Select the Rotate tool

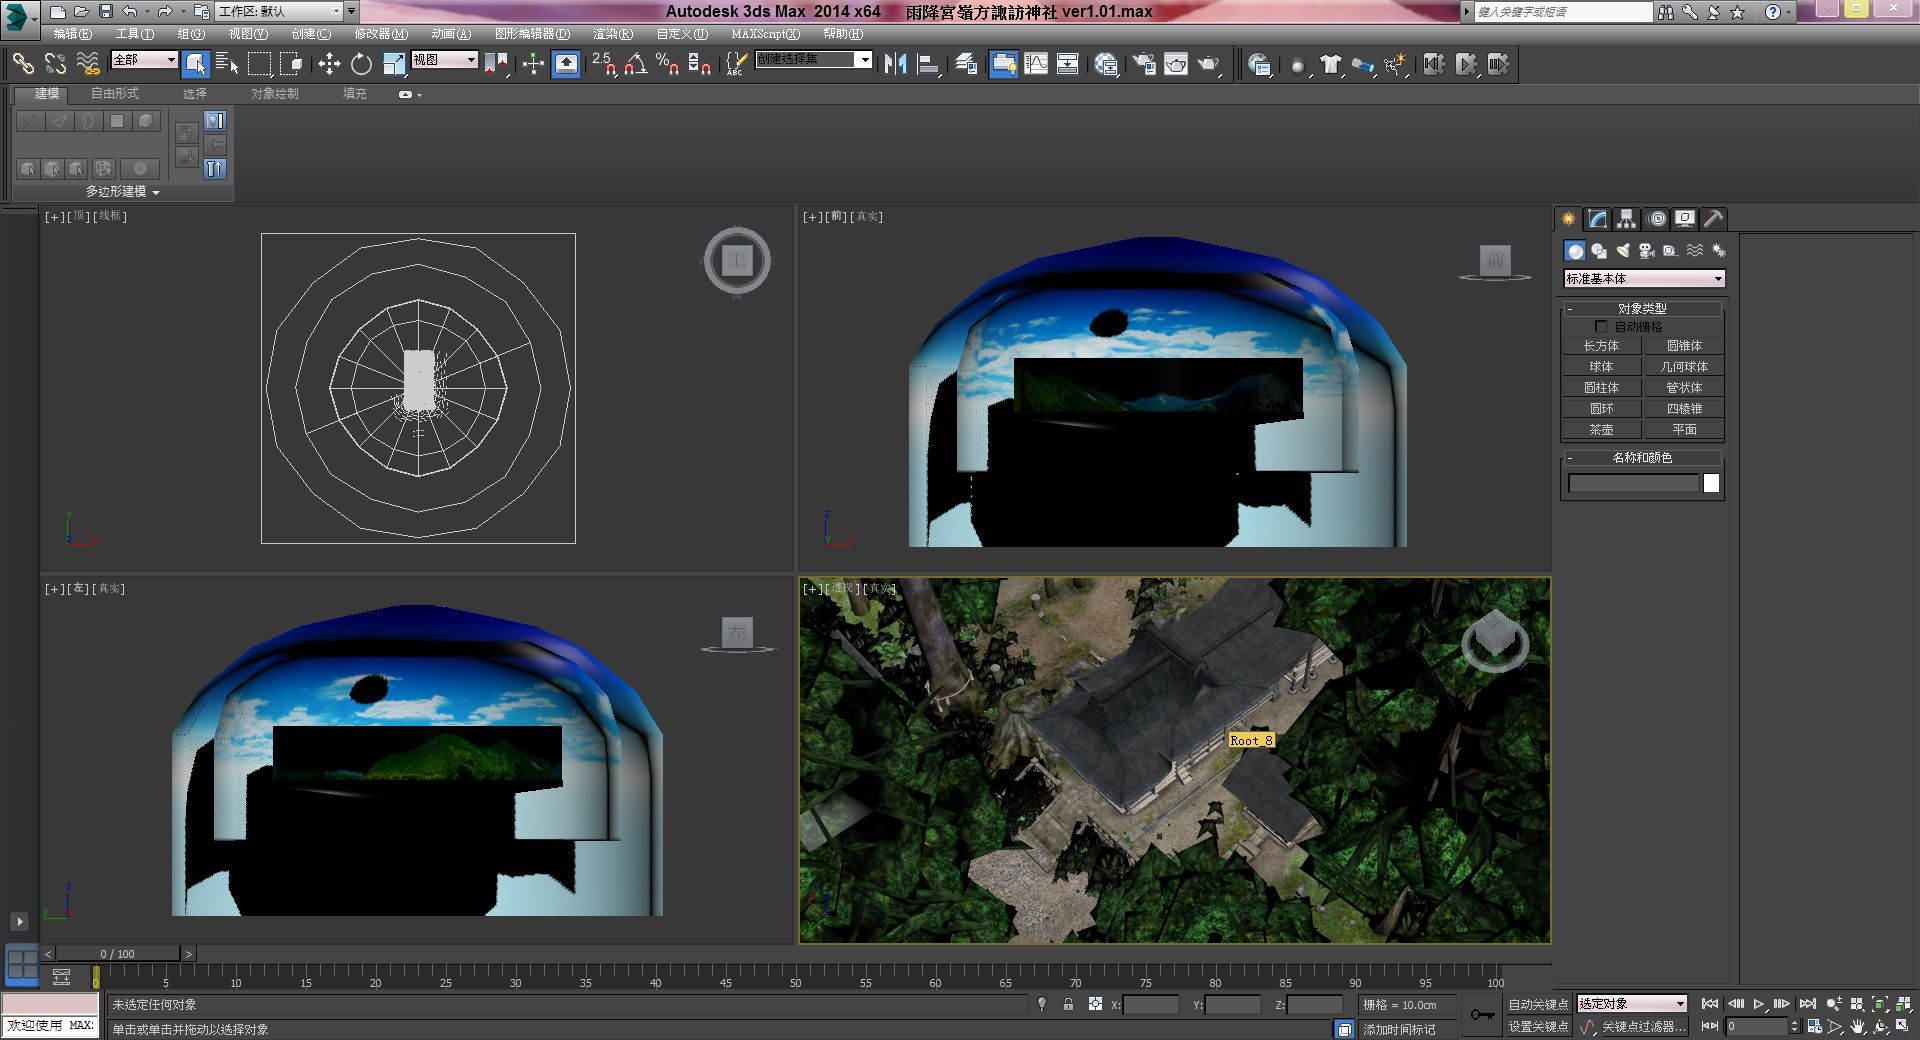tap(361, 64)
